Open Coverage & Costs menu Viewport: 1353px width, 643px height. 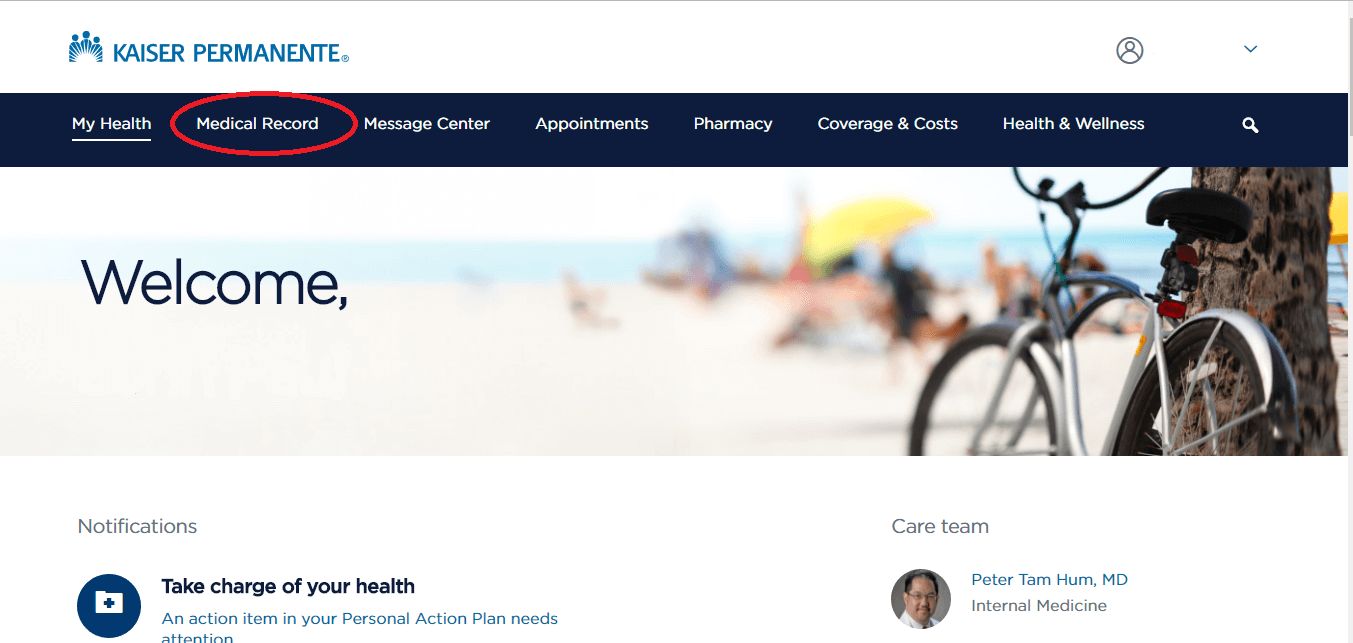tap(888, 124)
